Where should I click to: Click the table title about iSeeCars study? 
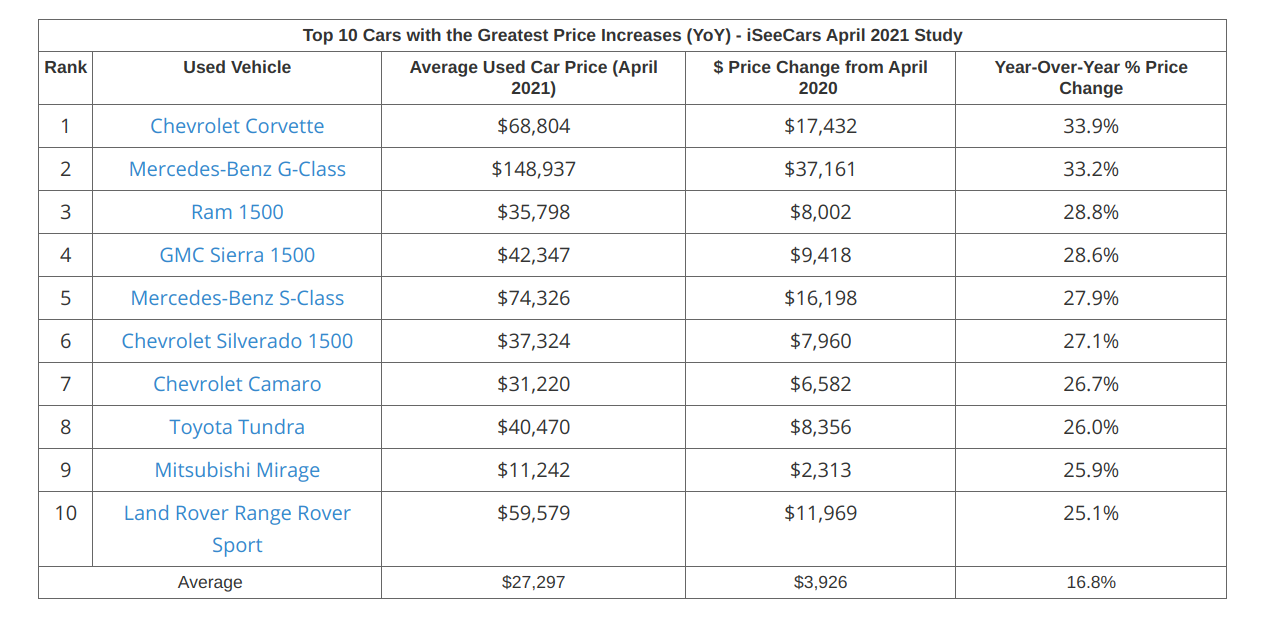click(632, 35)
